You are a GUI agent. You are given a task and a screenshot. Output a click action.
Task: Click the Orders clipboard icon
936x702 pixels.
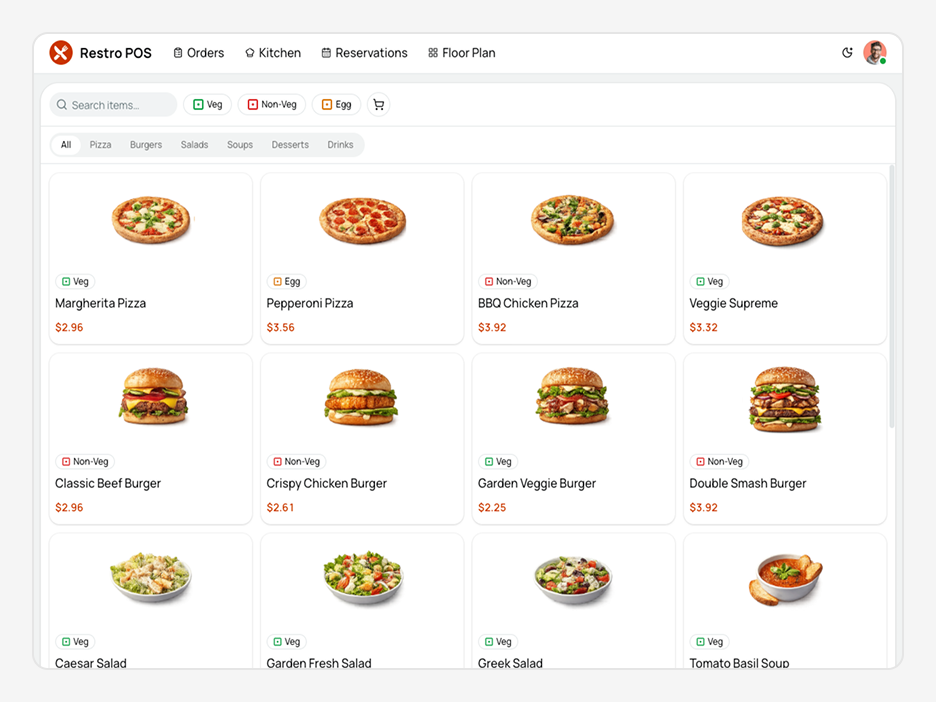[178, 53]
